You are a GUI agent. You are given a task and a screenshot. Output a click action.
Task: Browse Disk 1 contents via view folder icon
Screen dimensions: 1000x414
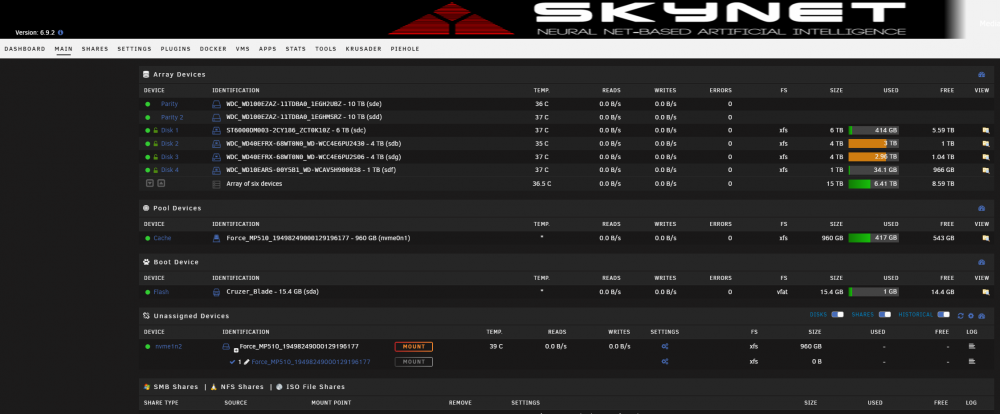coord(985,130)
